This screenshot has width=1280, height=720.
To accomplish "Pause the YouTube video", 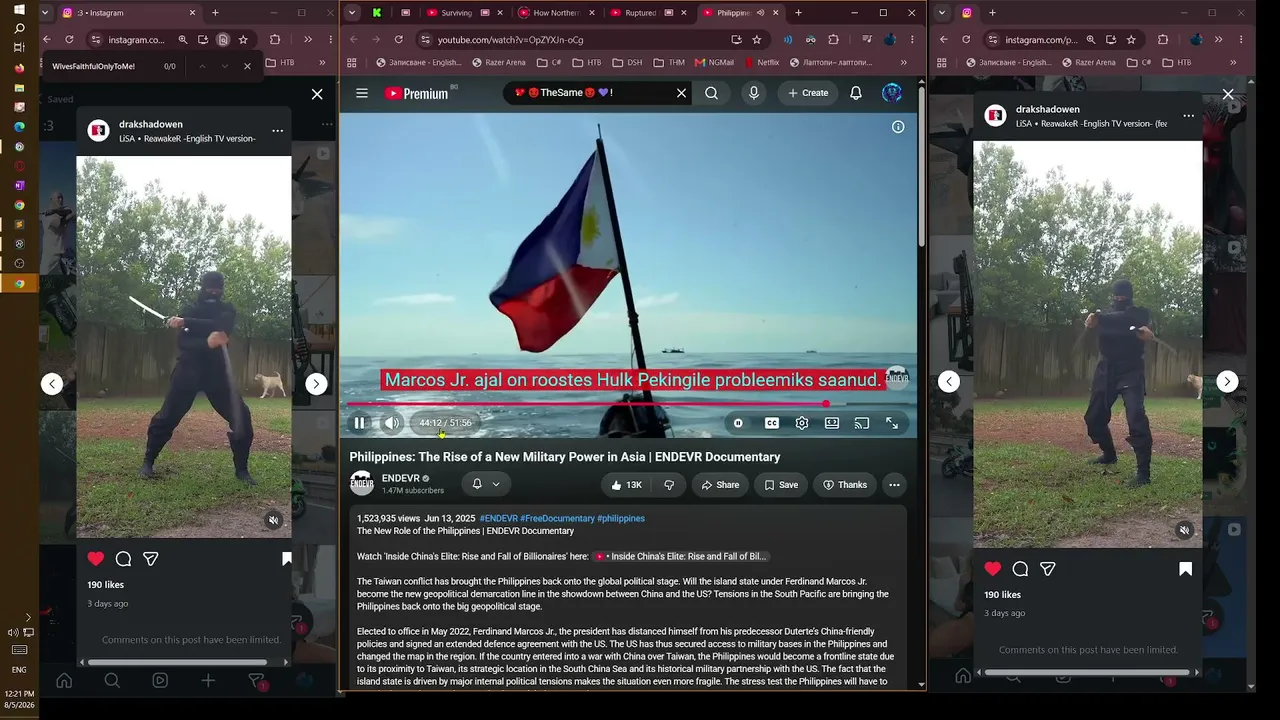I will coord(360,423).
